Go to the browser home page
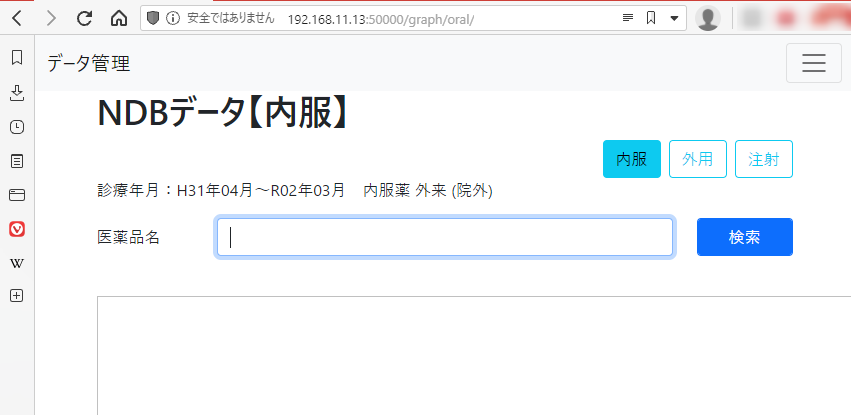 pyautogui.click(x=118, y=18)
